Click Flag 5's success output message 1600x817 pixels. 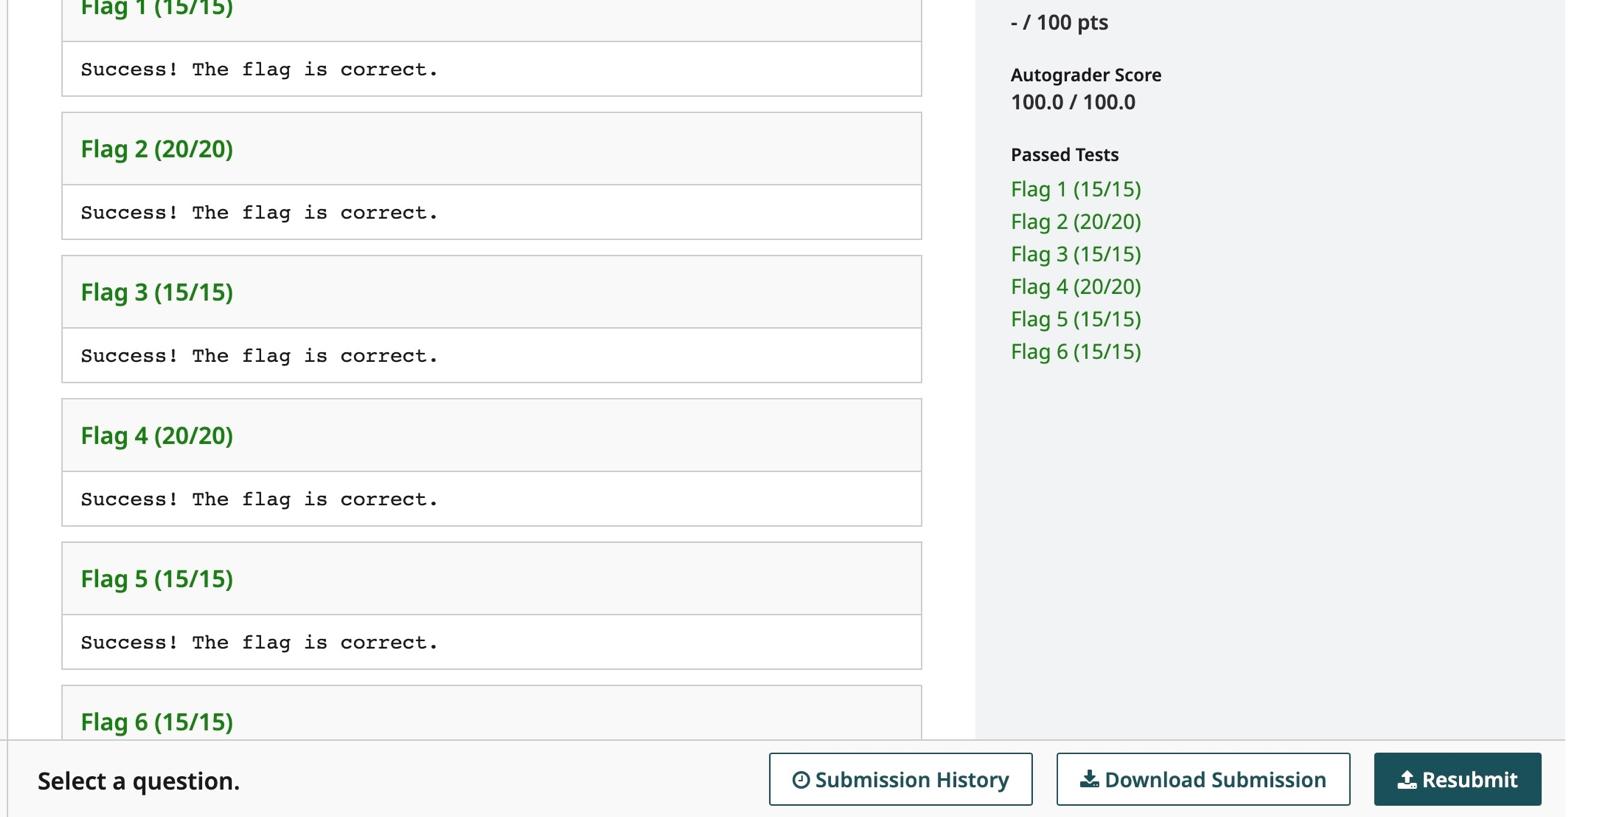259,643
